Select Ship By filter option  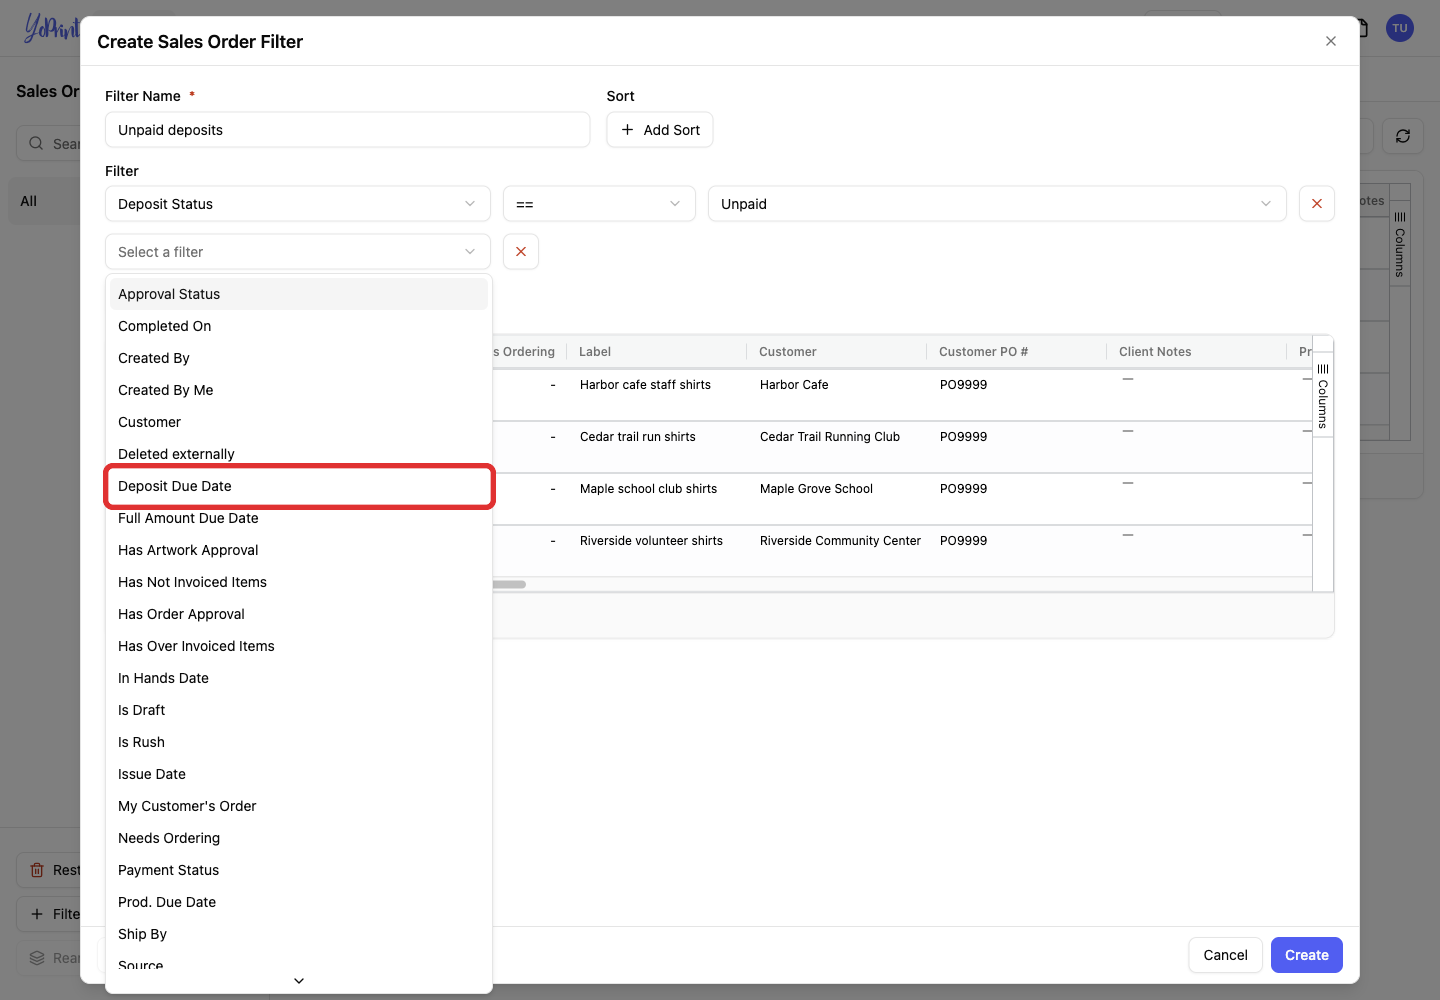tap(299, 934)
